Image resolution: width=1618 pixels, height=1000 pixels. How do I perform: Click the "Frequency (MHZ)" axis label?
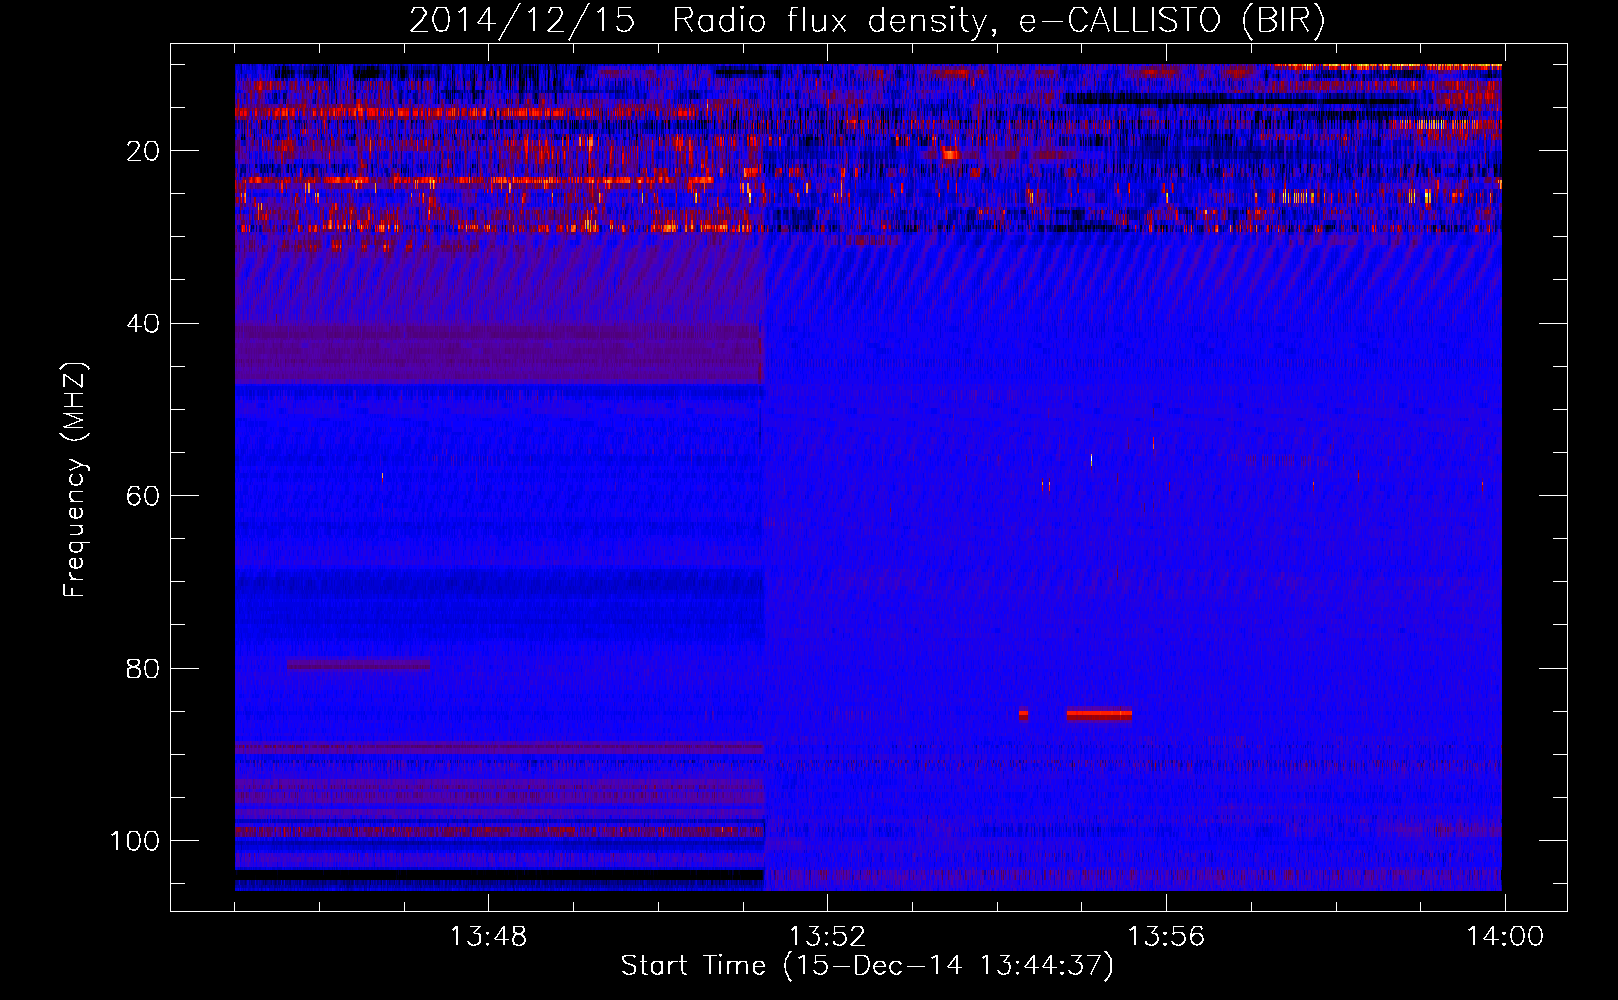(75, 479)
